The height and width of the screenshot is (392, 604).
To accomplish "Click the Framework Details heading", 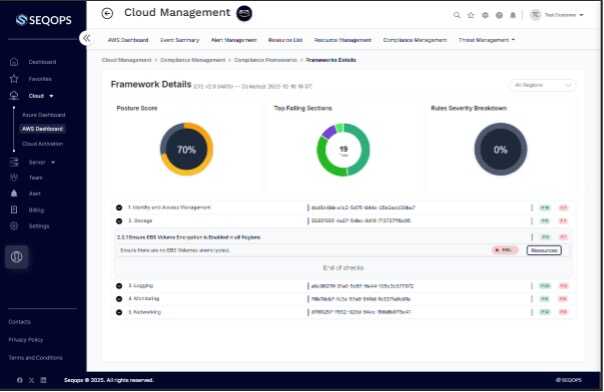I will [151, 84].
